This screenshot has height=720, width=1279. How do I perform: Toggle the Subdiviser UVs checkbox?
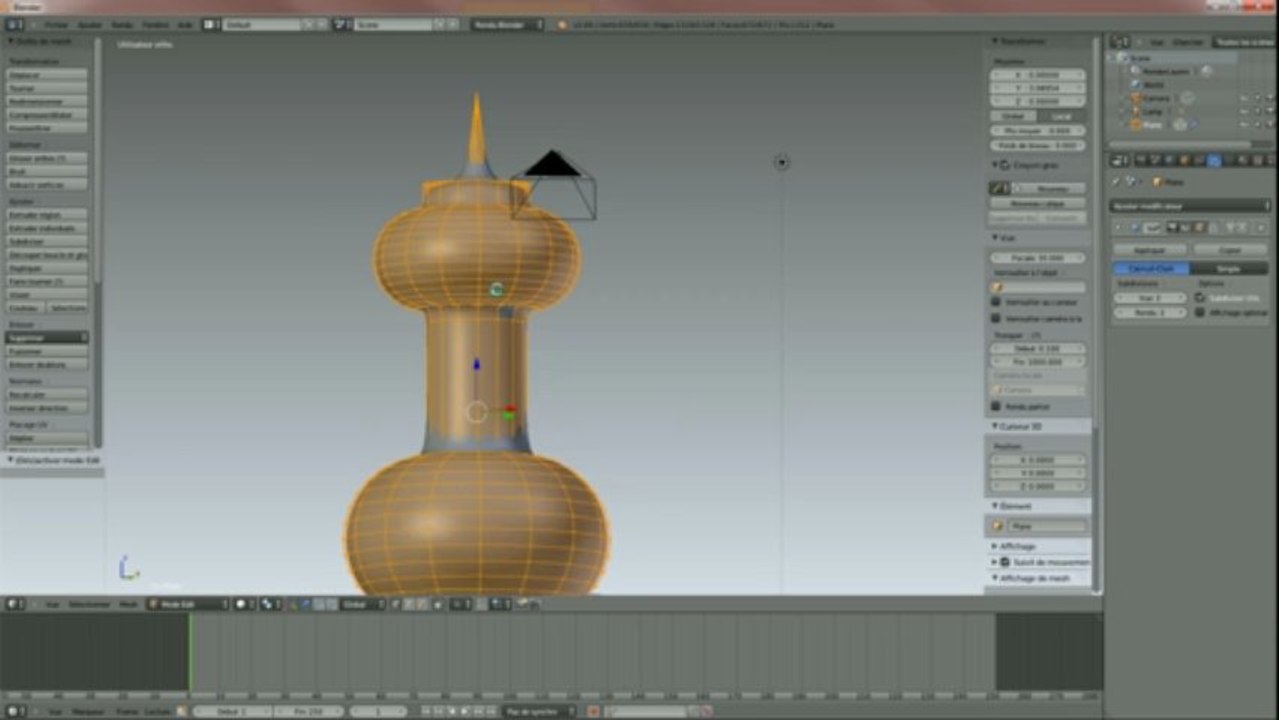(x=1200, y=298)
